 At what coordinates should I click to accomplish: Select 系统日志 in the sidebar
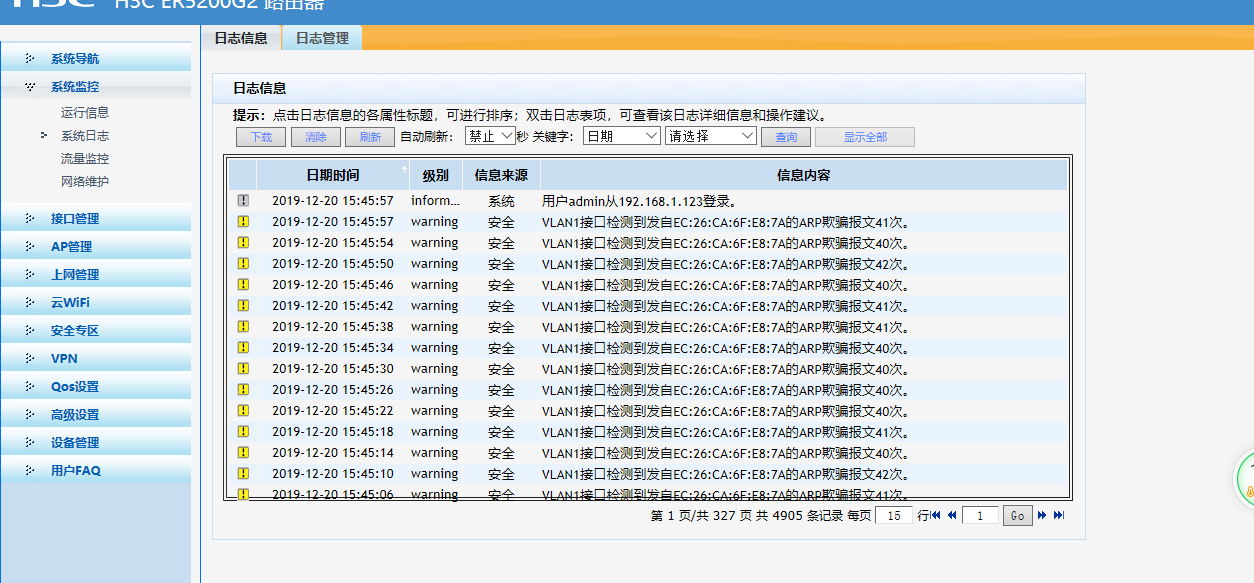[x=85, y=136]
